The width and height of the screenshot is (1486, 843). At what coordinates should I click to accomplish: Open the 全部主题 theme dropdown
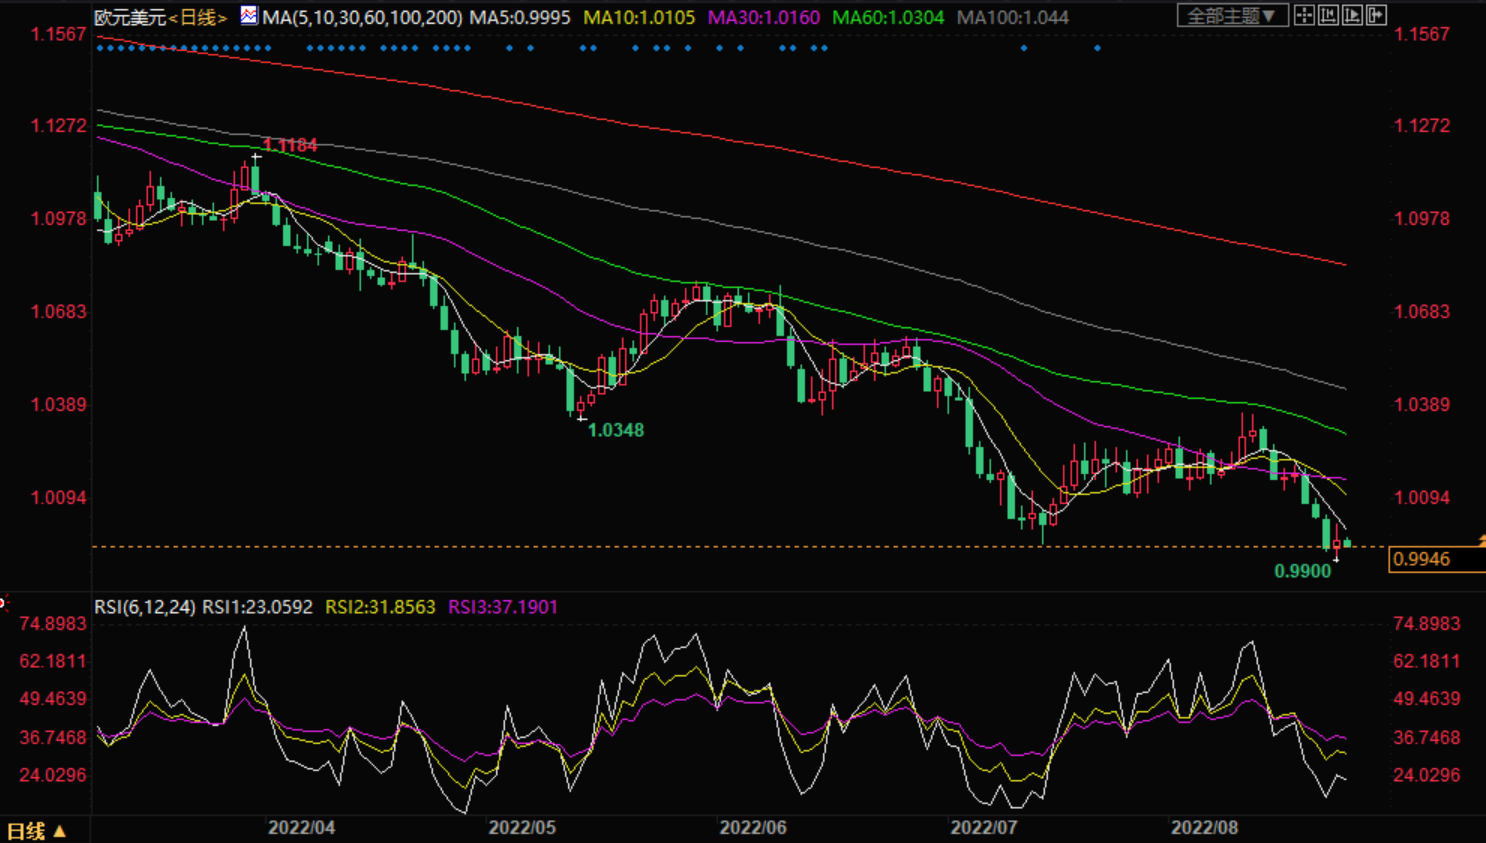1232,16
